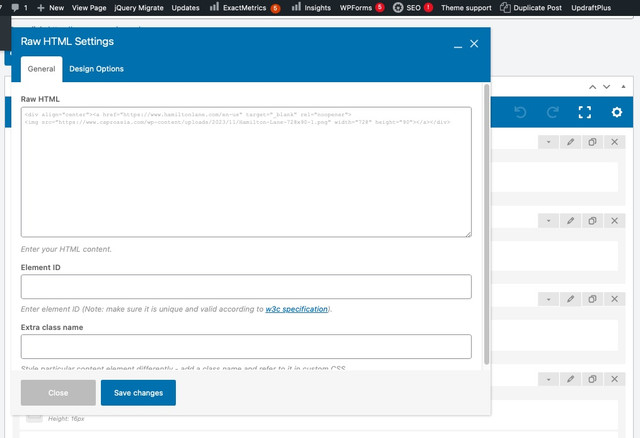Click the gray Close button
This screenshot has height=438, width=640.
[x=58, y=393]
